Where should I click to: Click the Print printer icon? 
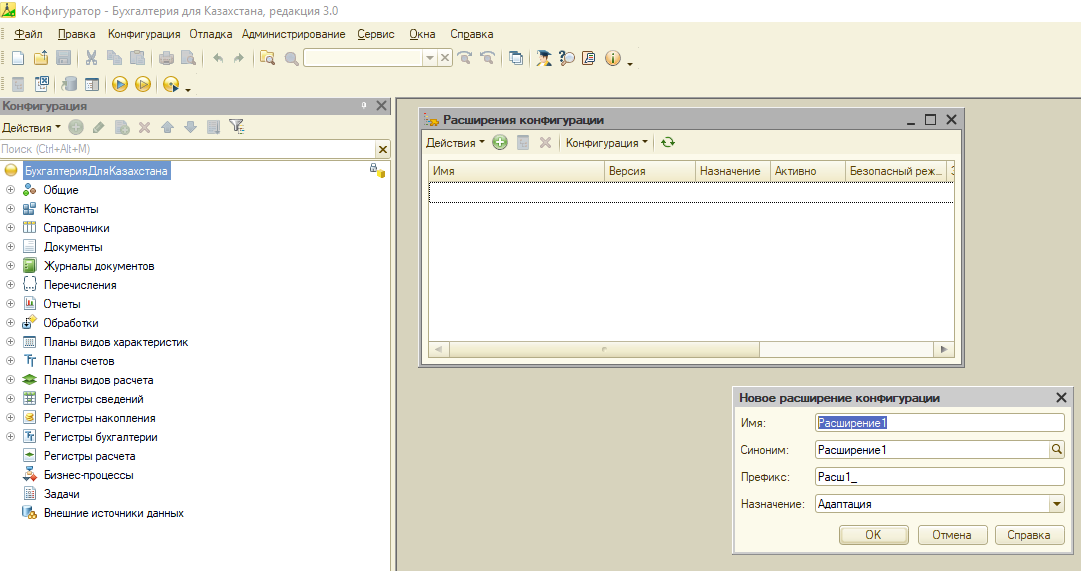point(166,59)
